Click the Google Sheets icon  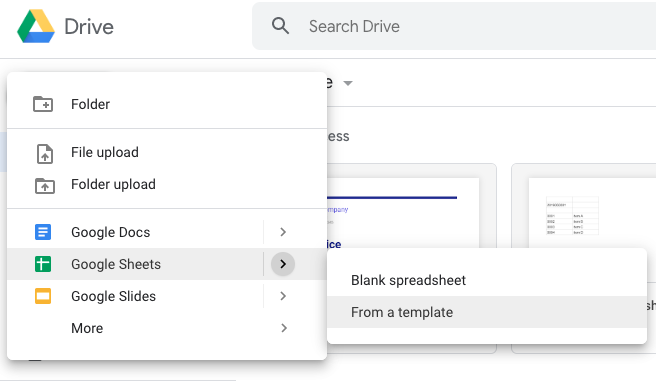(x=43, y=264)
